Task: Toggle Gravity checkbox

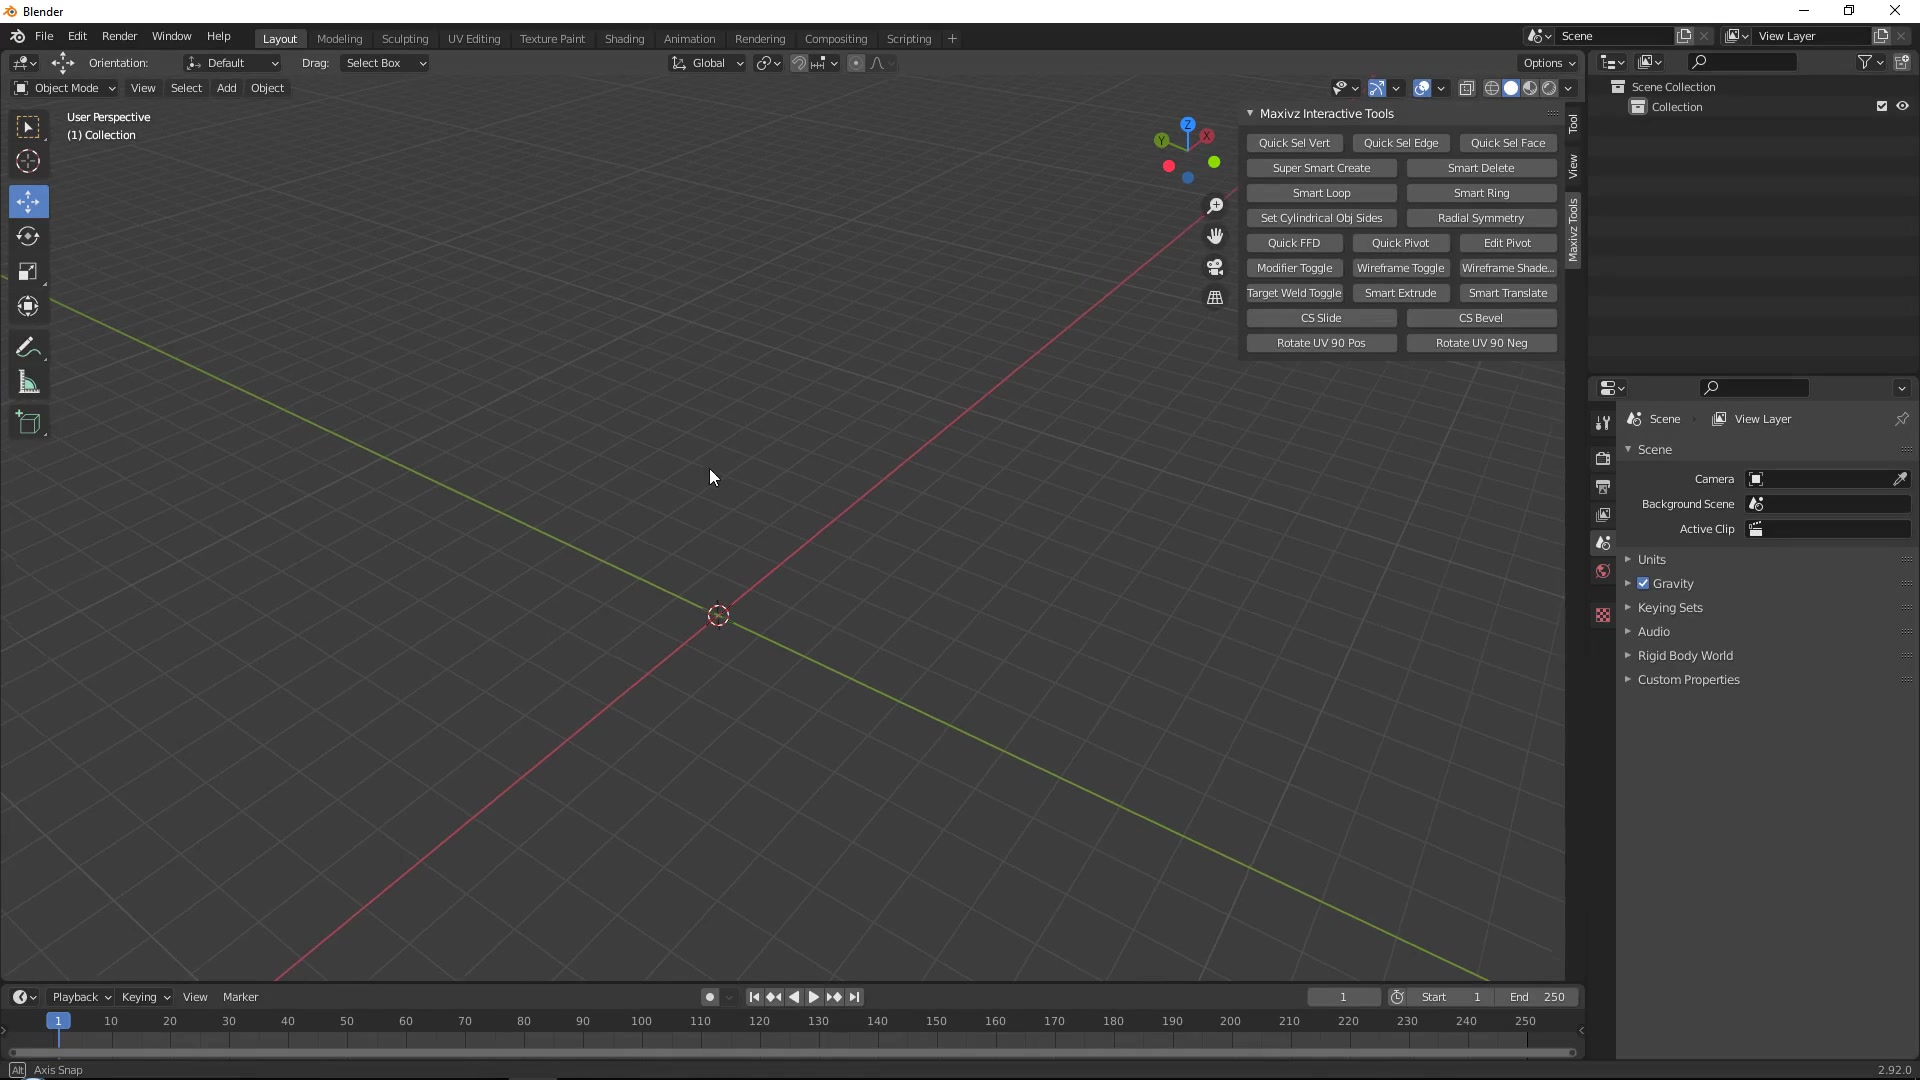Action: pyautogui.click(x=1643, y=583)
